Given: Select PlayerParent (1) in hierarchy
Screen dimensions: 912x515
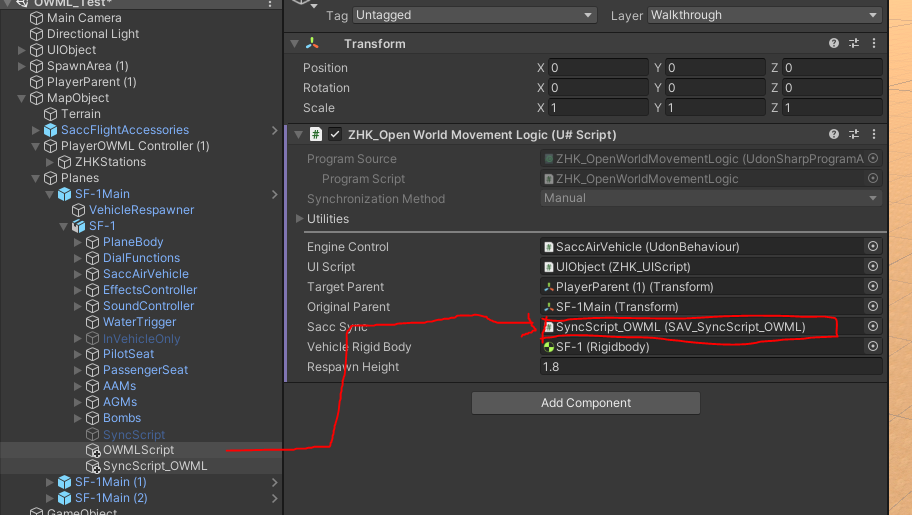Looking at the screenshot, I should (91, 82).
